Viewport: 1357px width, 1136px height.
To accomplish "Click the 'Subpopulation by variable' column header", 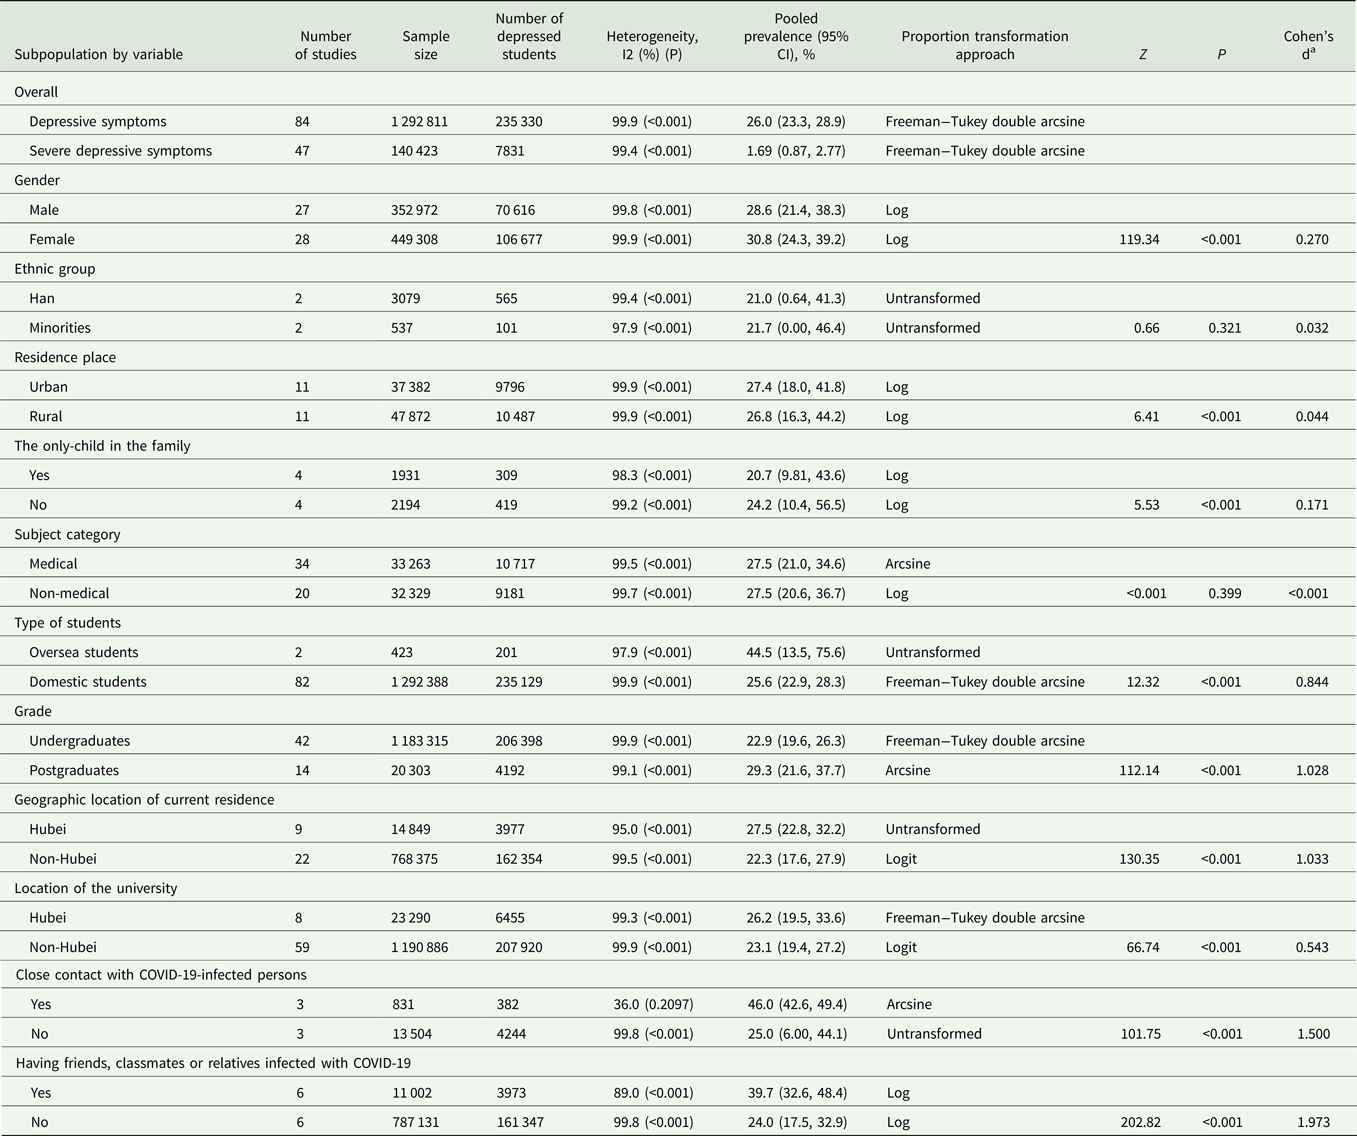I will 98,54.
